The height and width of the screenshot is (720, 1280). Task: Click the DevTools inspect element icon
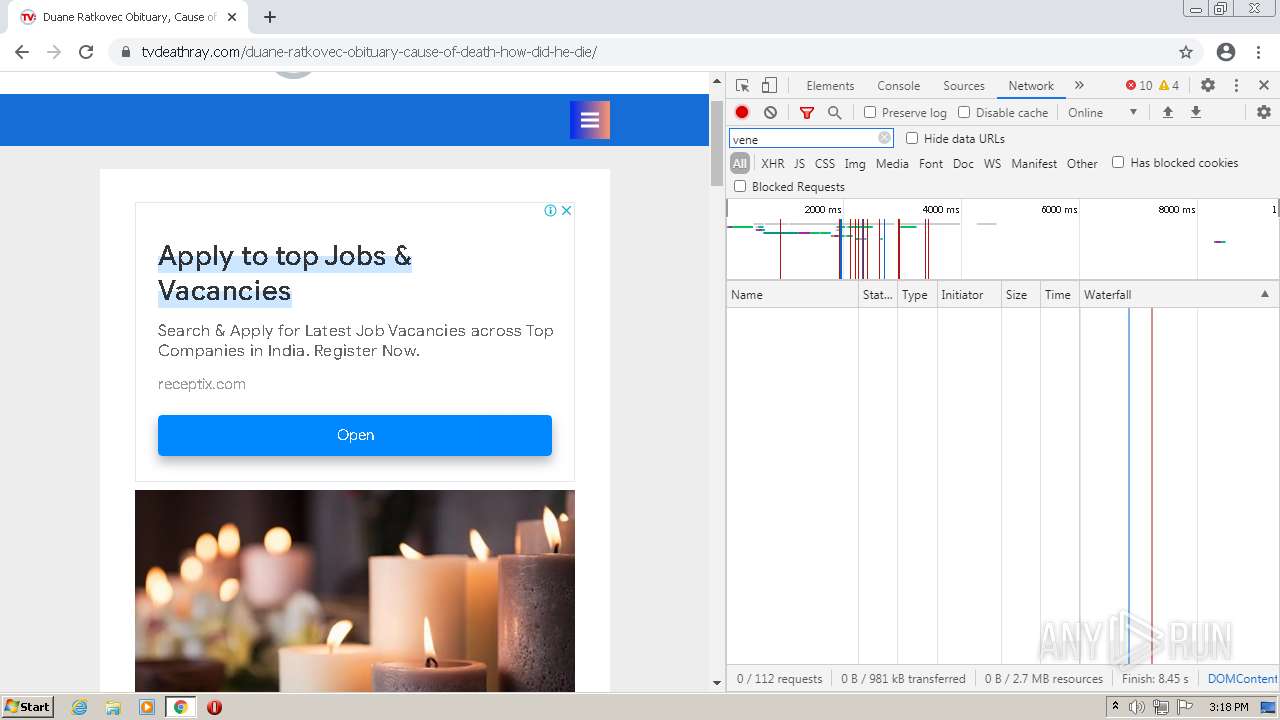(742, 86)
